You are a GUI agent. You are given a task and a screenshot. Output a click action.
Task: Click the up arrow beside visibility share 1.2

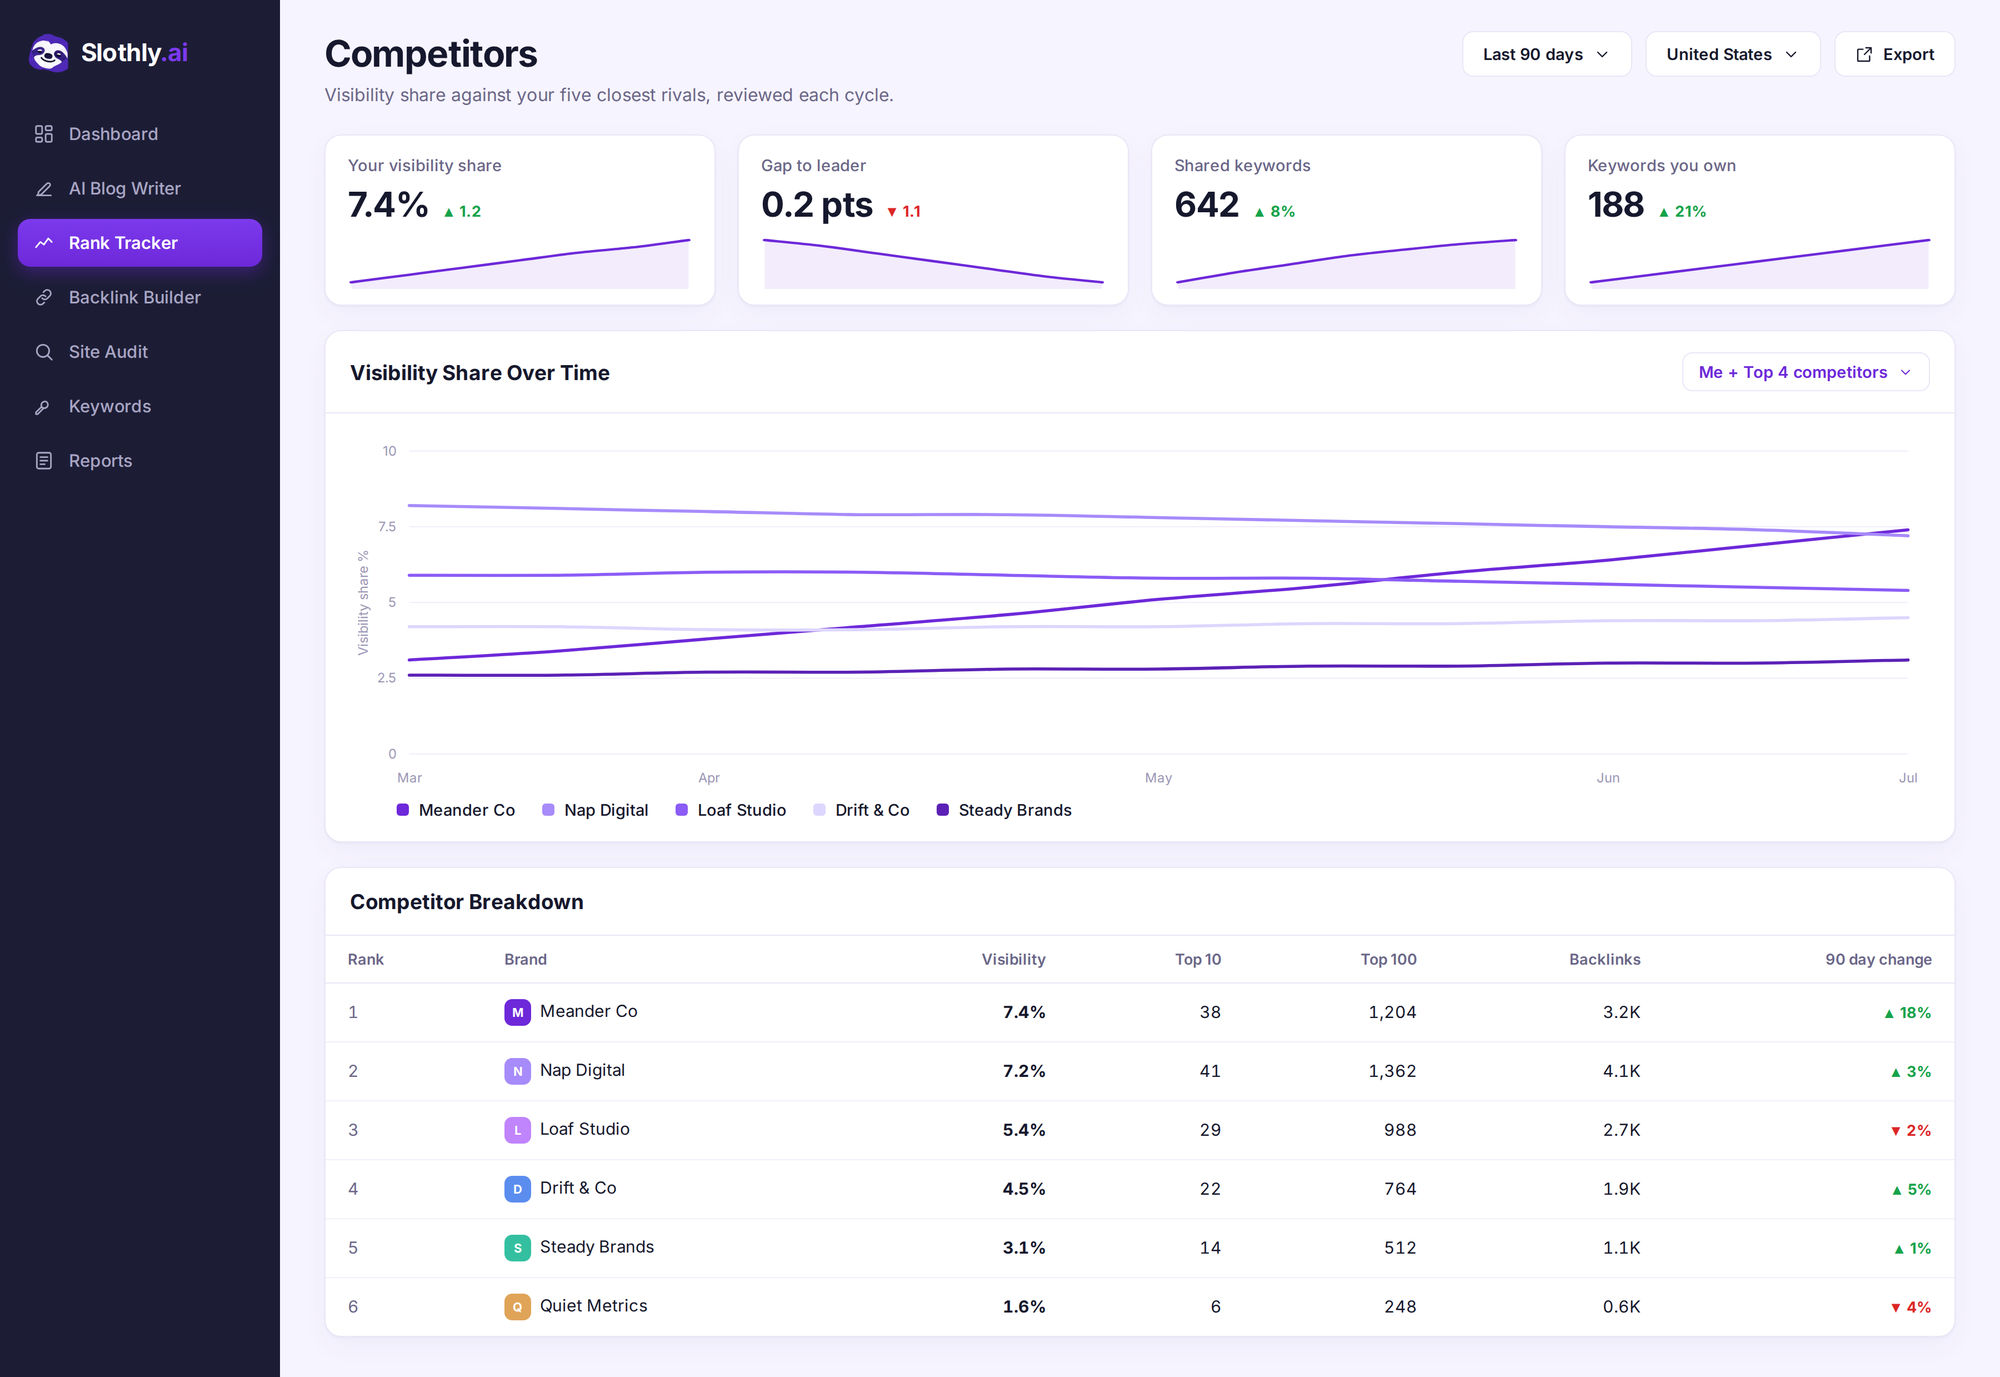tap(449, 212)
